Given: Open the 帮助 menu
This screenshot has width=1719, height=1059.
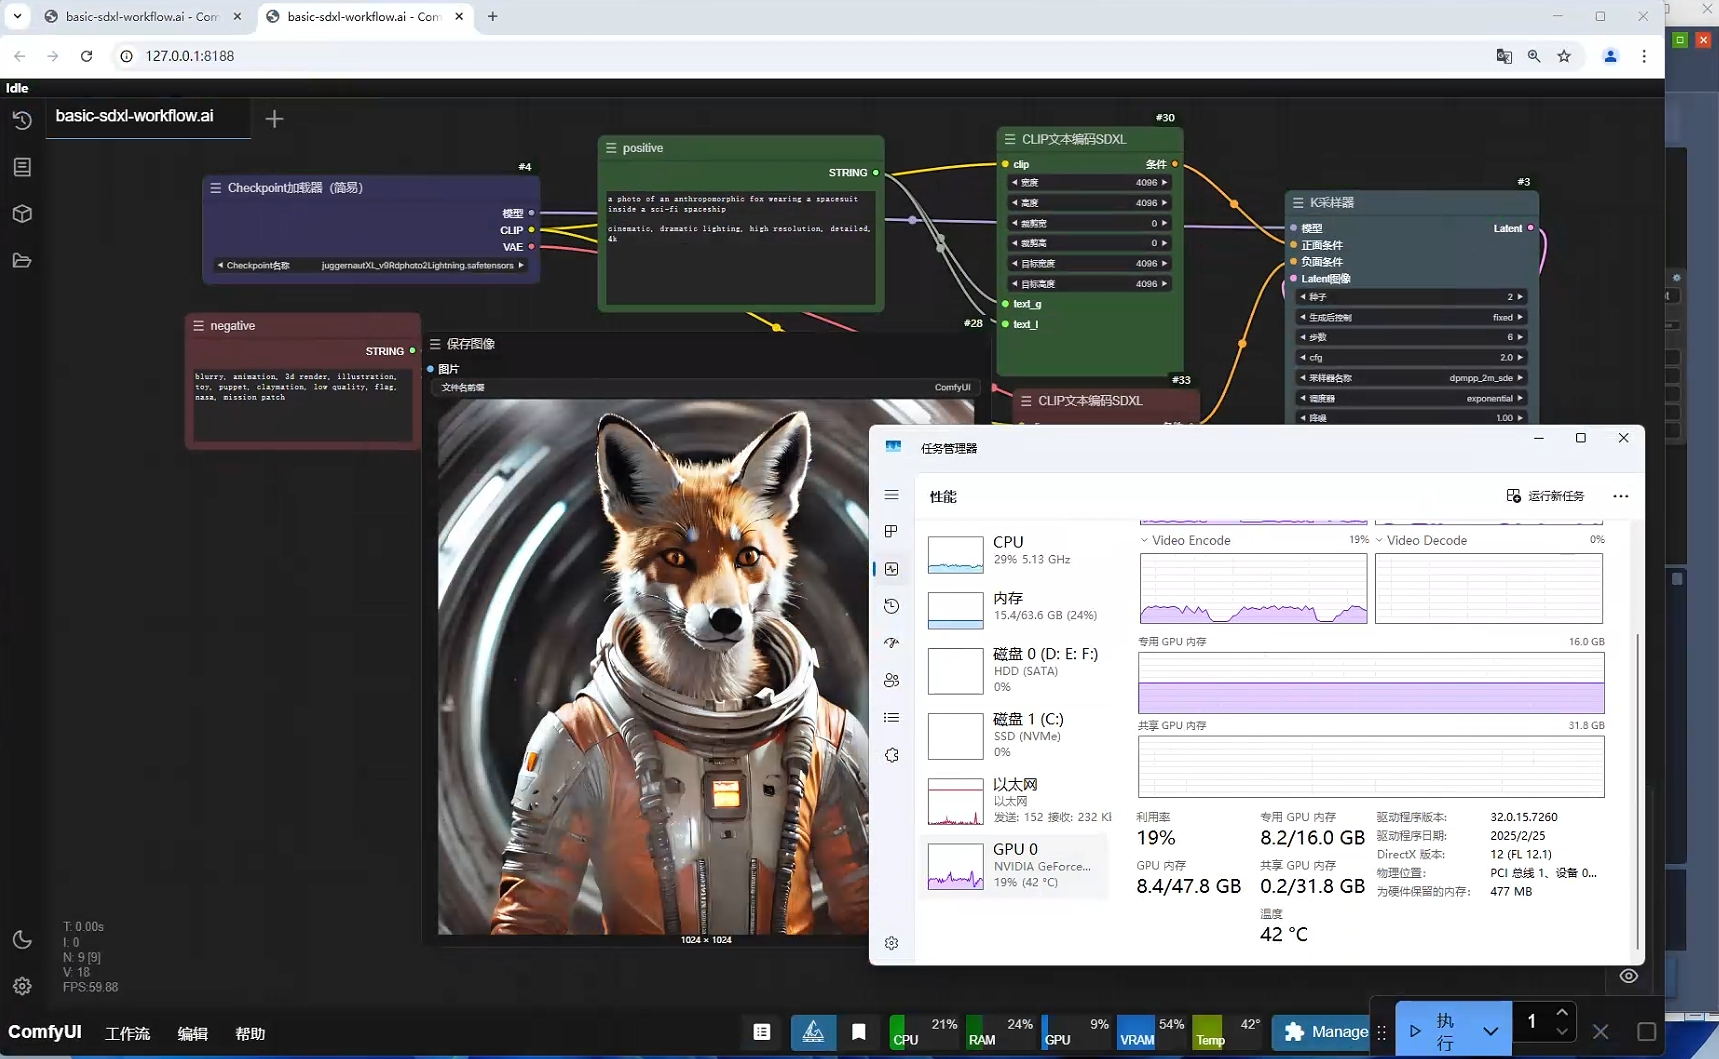Looking at the screenshot, I should point(250,1033).
